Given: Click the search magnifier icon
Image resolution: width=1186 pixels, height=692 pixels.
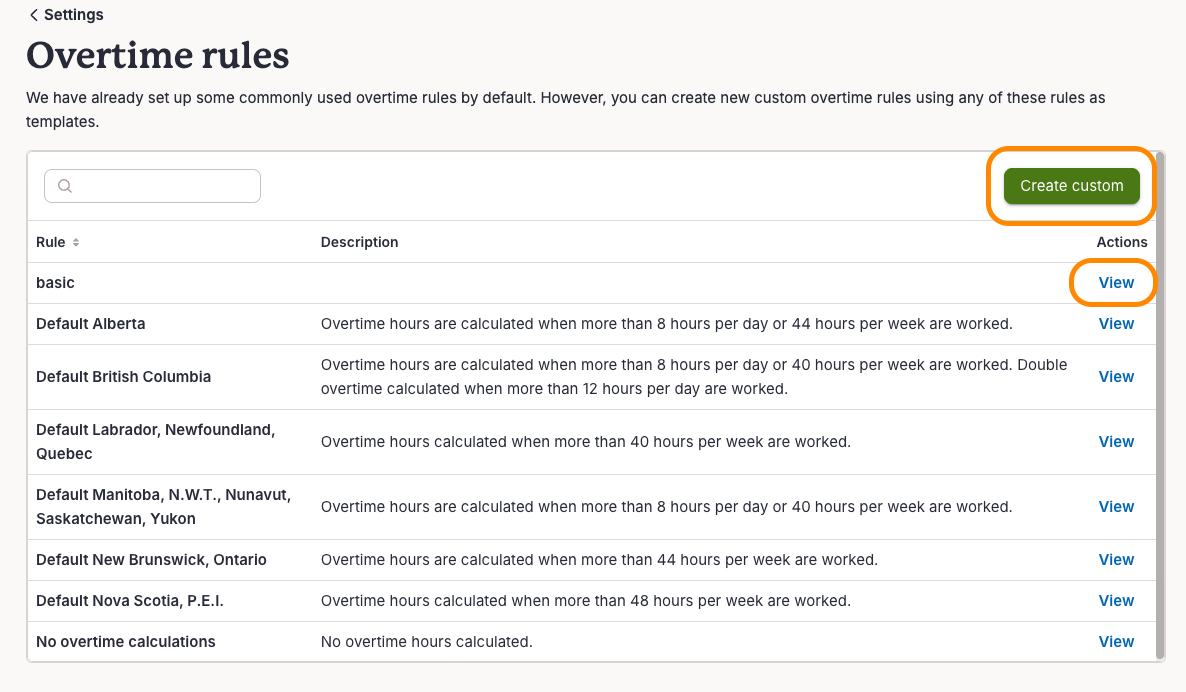Looking at the screenshot, I should 65,186.
